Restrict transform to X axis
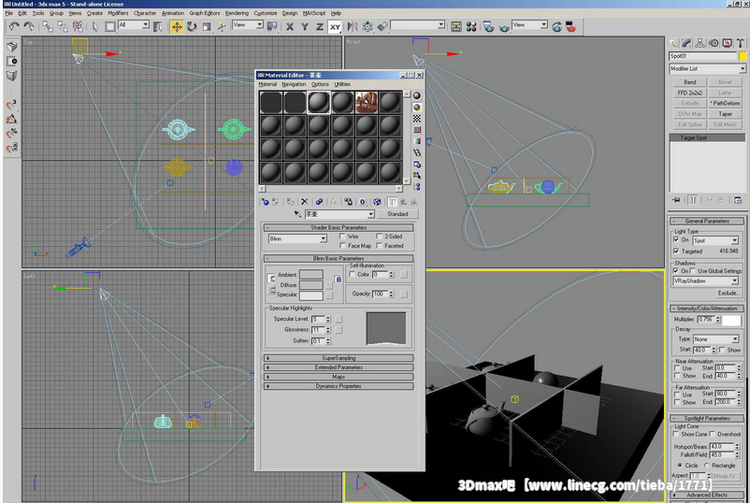Image resolution: width=750 pixels, height=503 pixels. 290,27
